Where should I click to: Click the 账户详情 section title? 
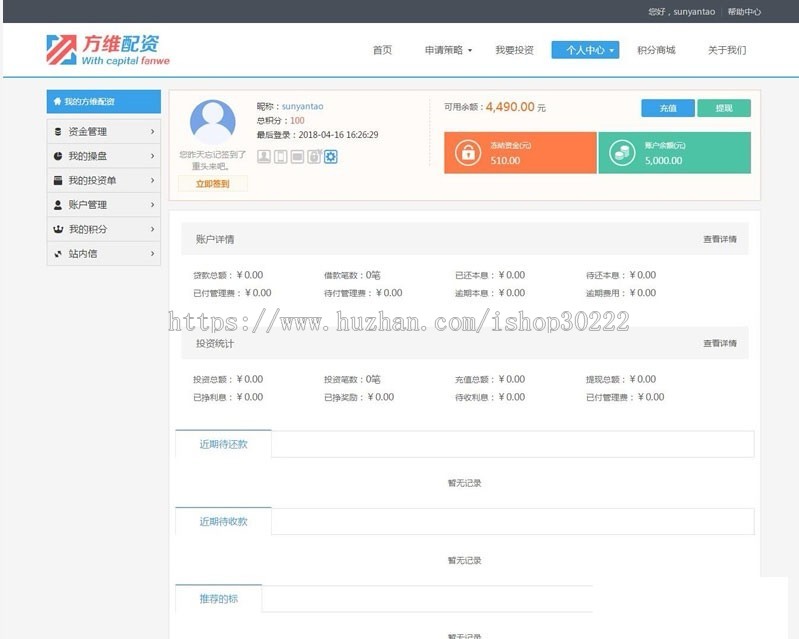pyautogui.click(x=215, y=239)
